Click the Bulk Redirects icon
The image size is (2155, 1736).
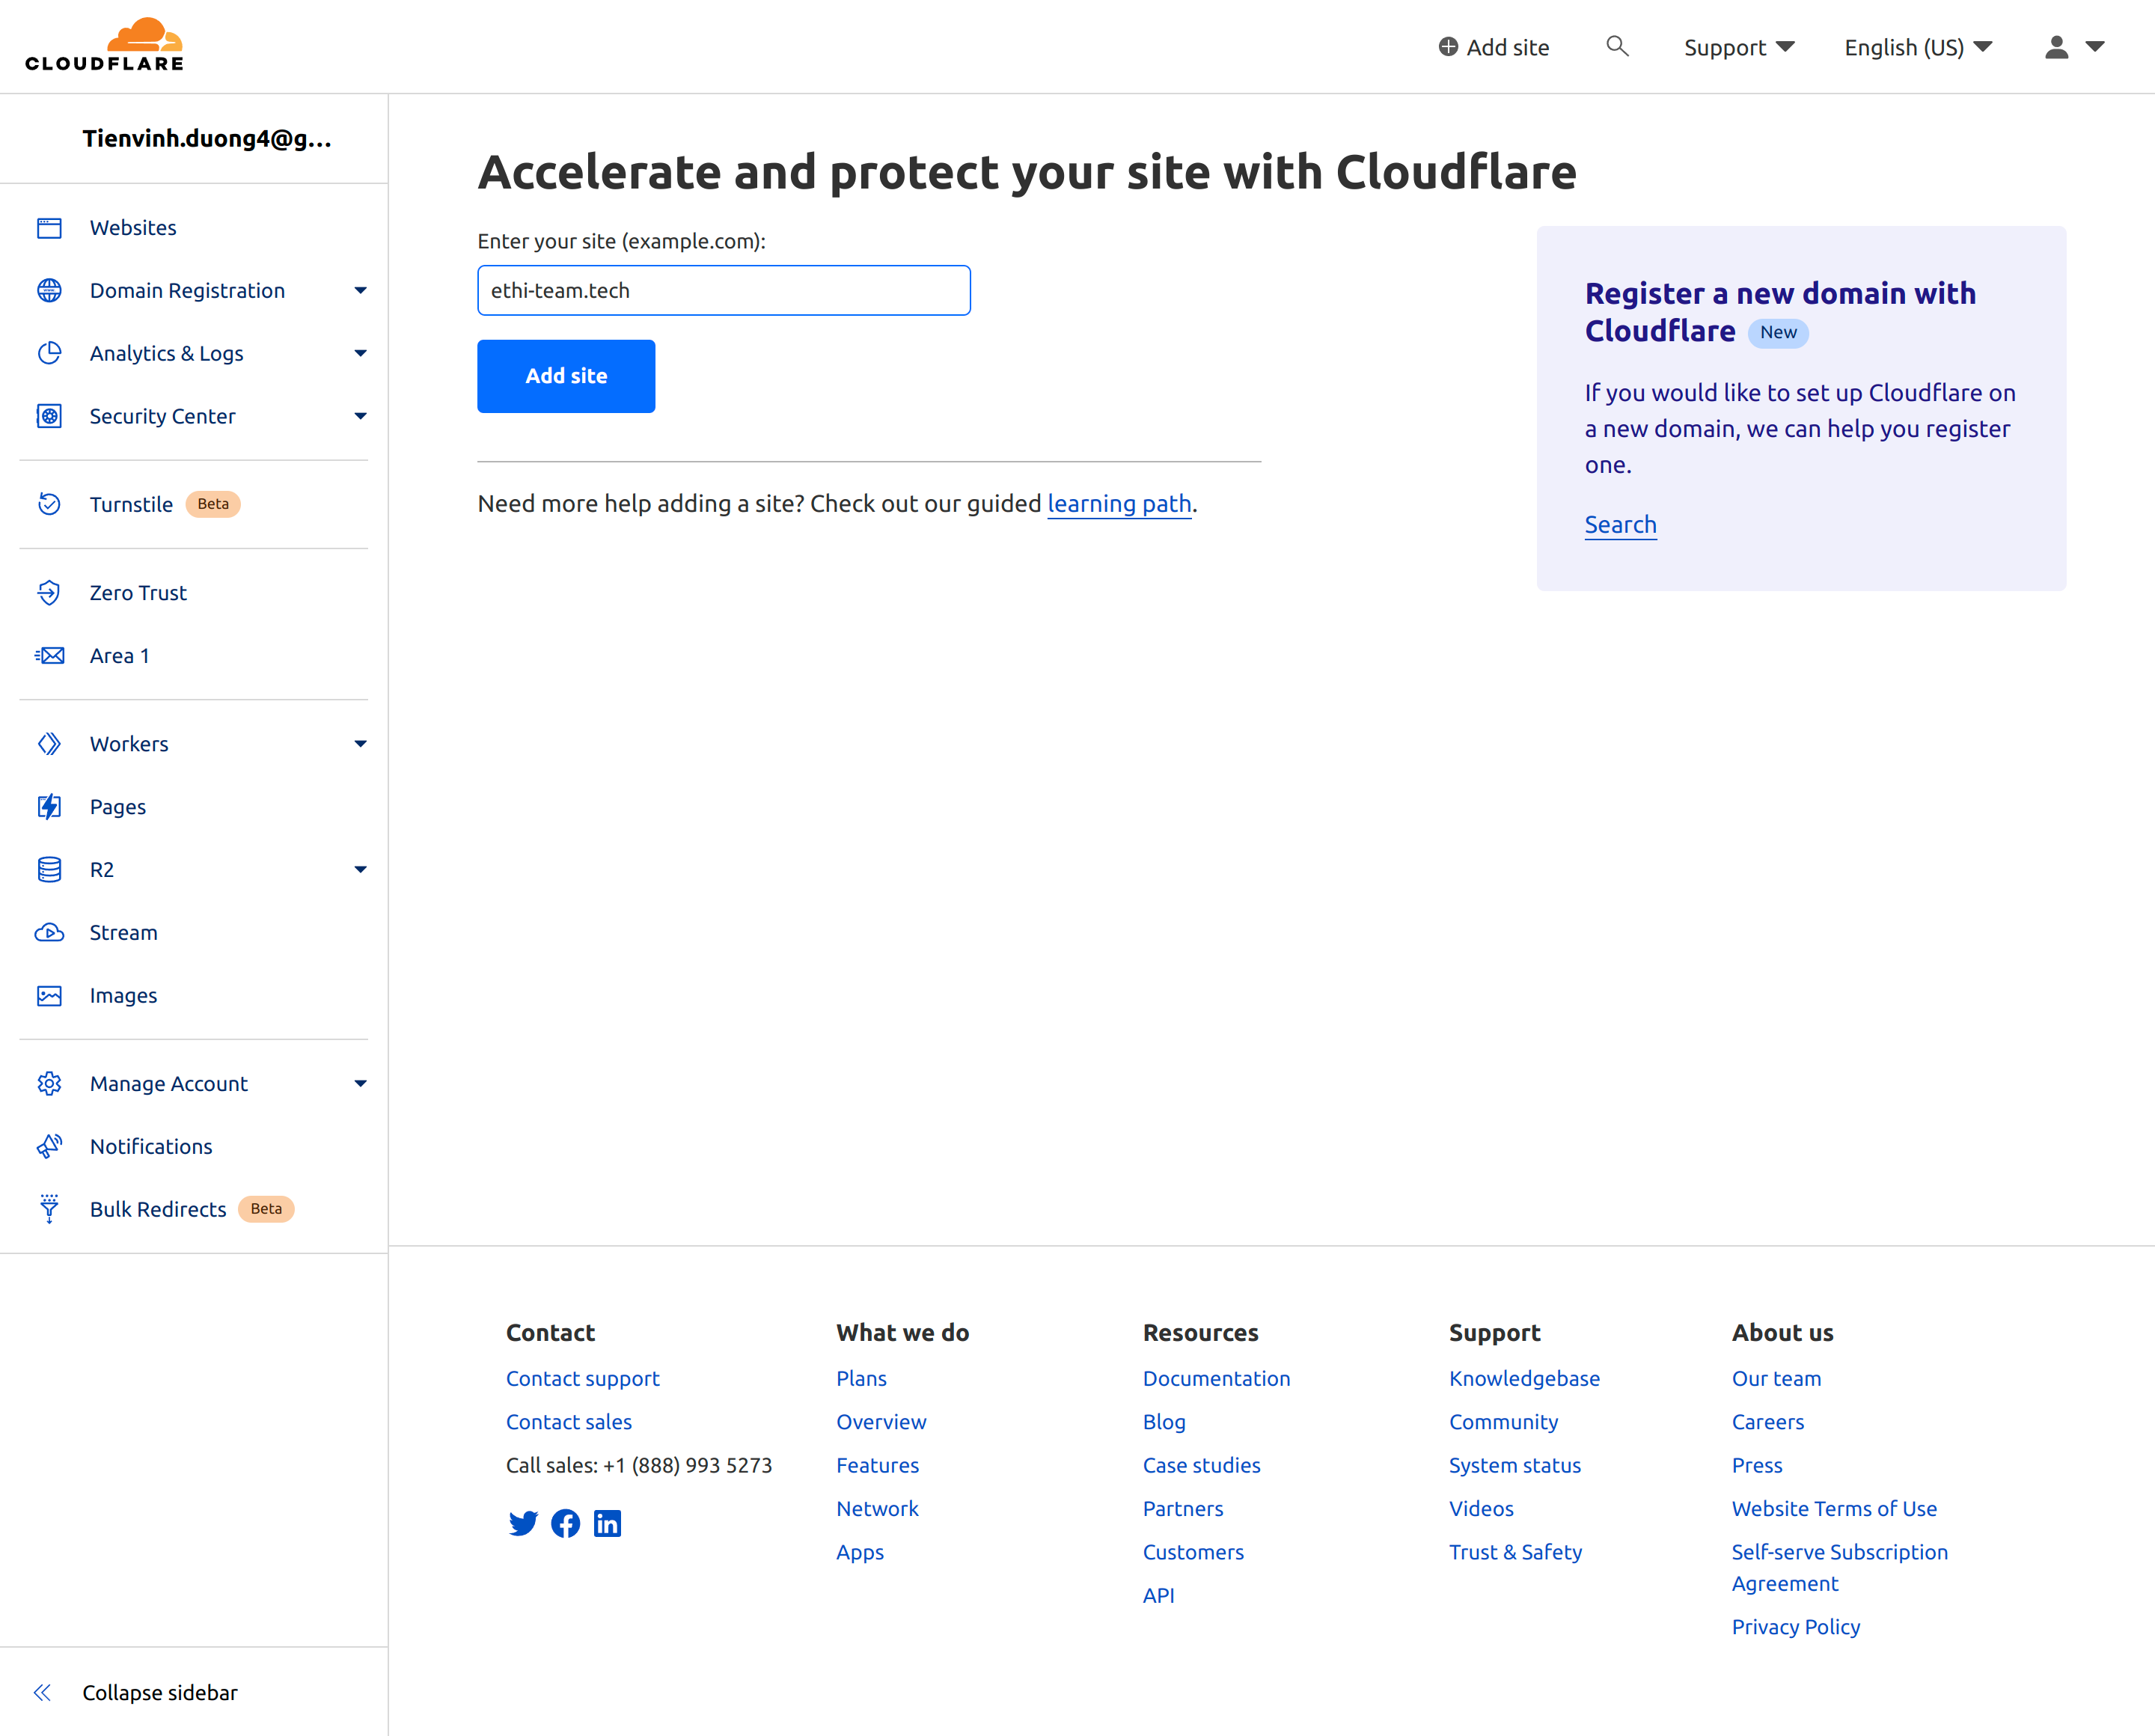click(x=49, y=1209)
